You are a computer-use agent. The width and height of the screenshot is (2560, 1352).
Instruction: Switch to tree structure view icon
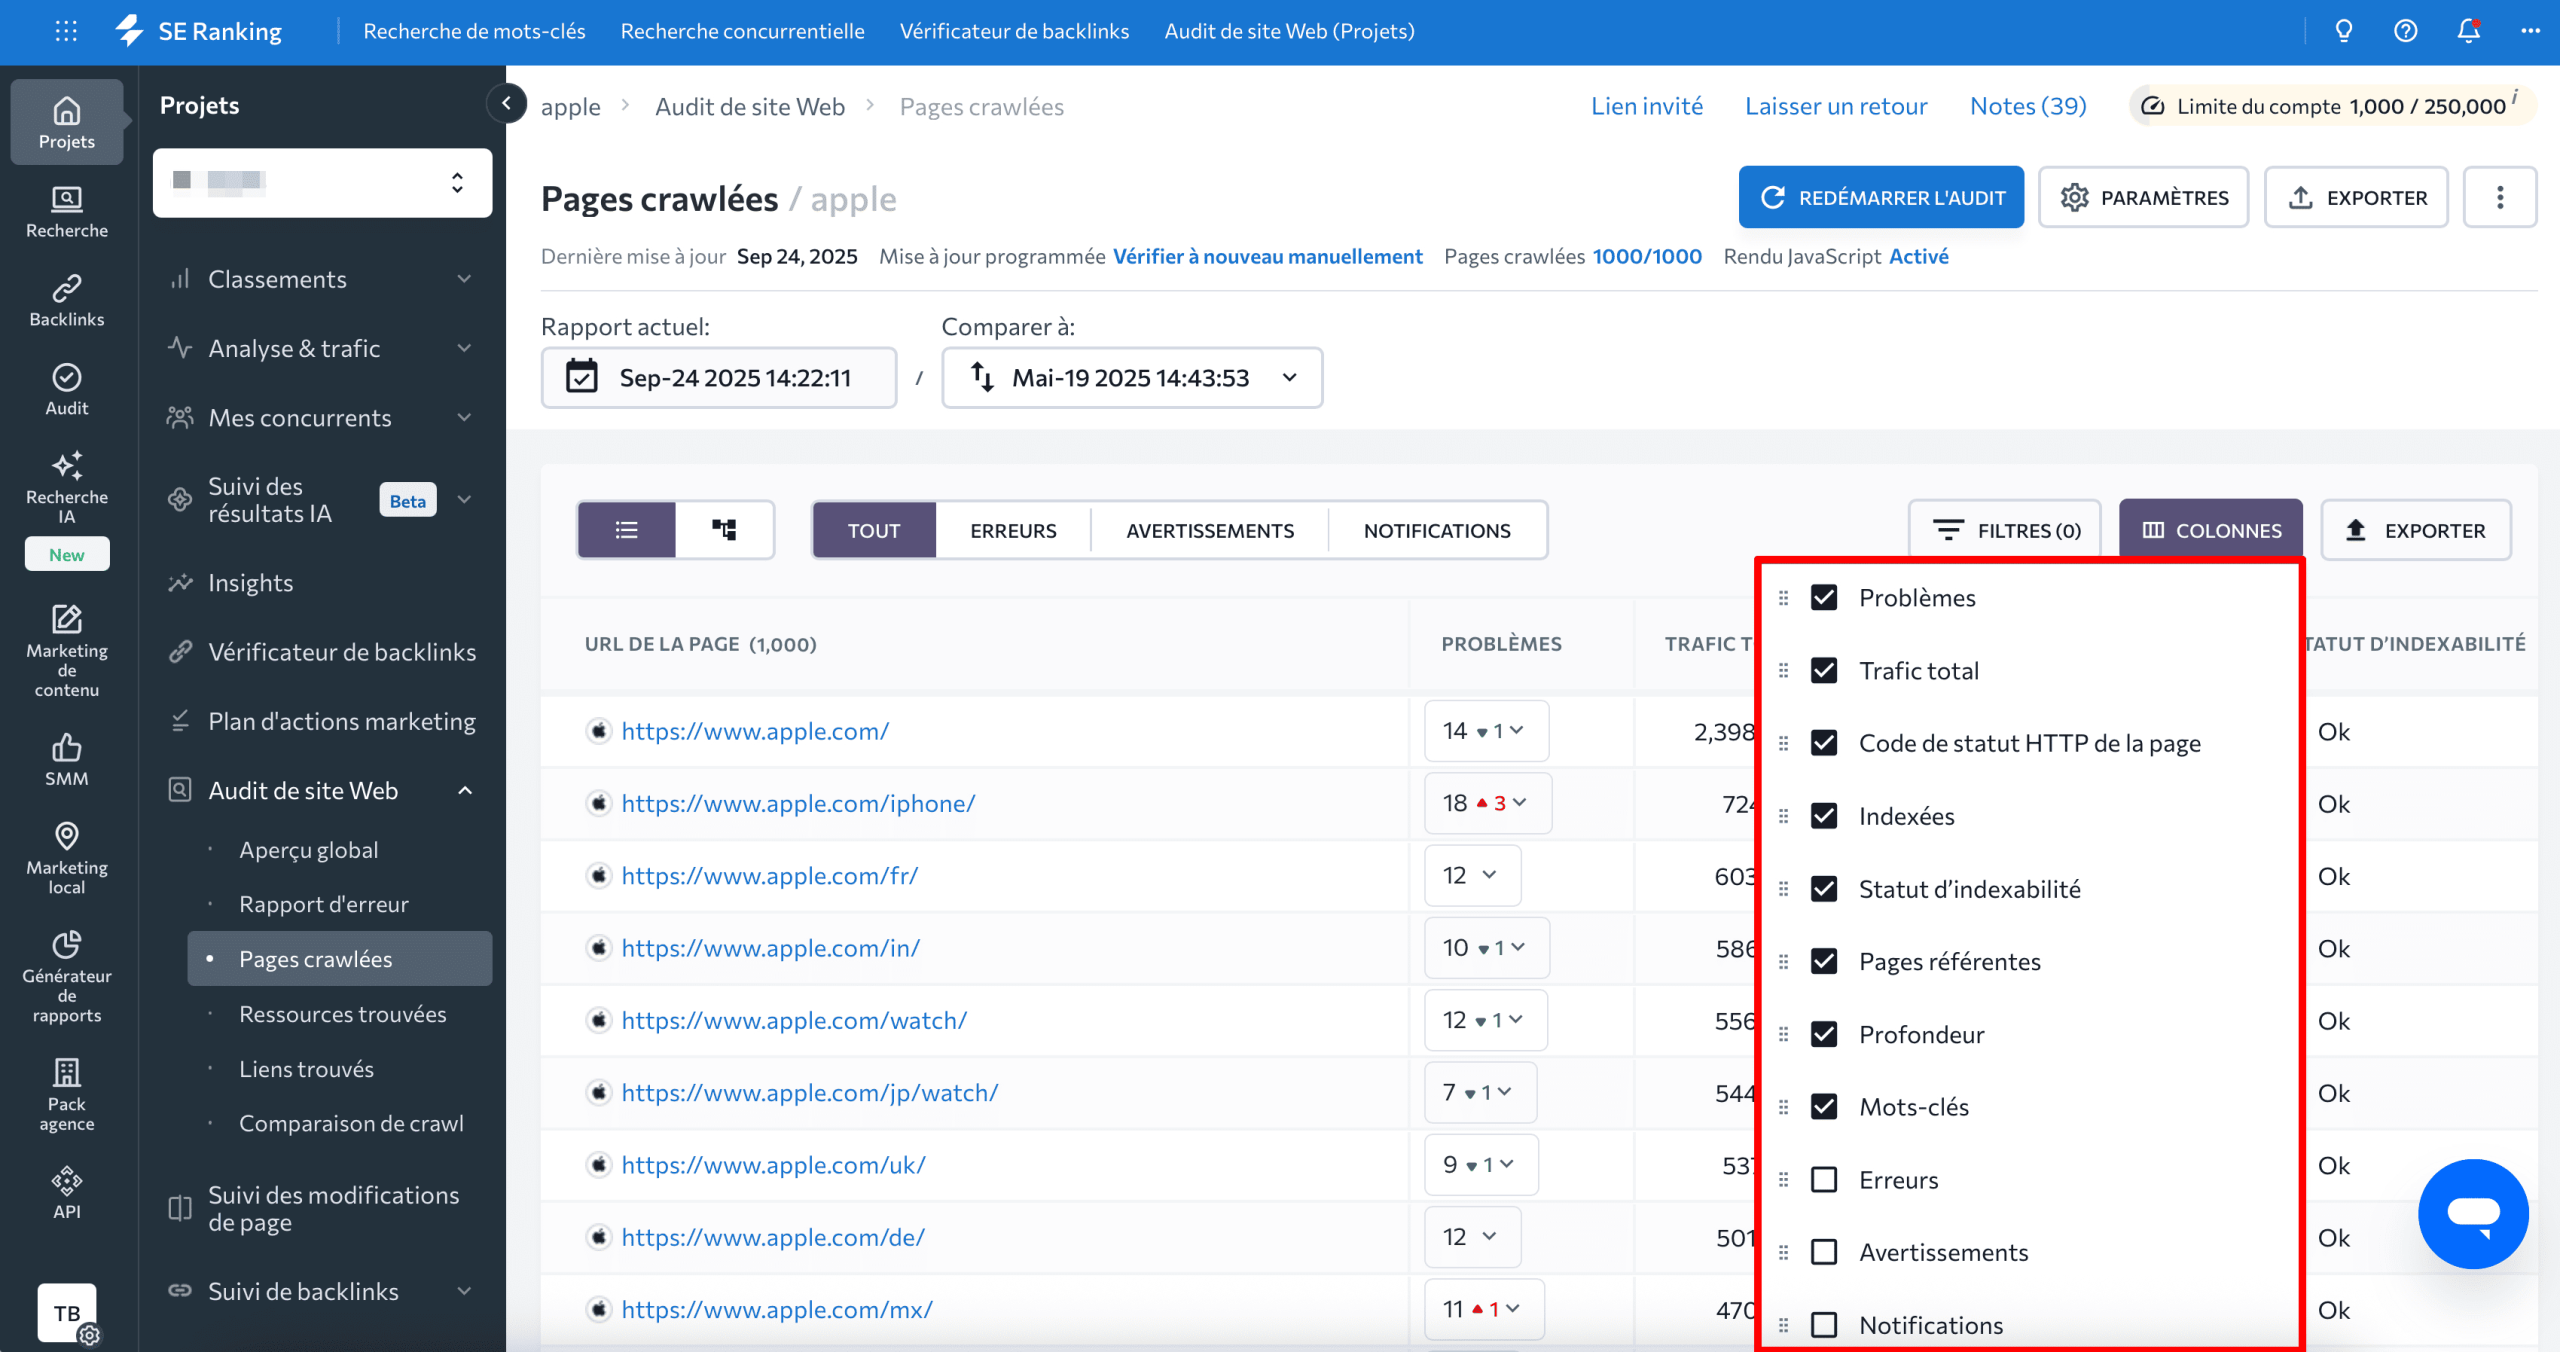pos(724,530)
